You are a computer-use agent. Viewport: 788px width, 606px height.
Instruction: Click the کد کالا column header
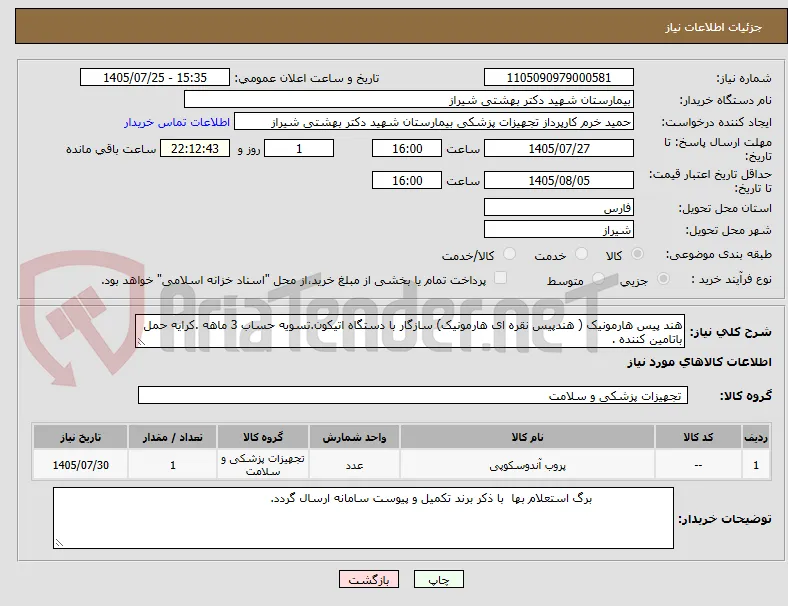point(698,437)
